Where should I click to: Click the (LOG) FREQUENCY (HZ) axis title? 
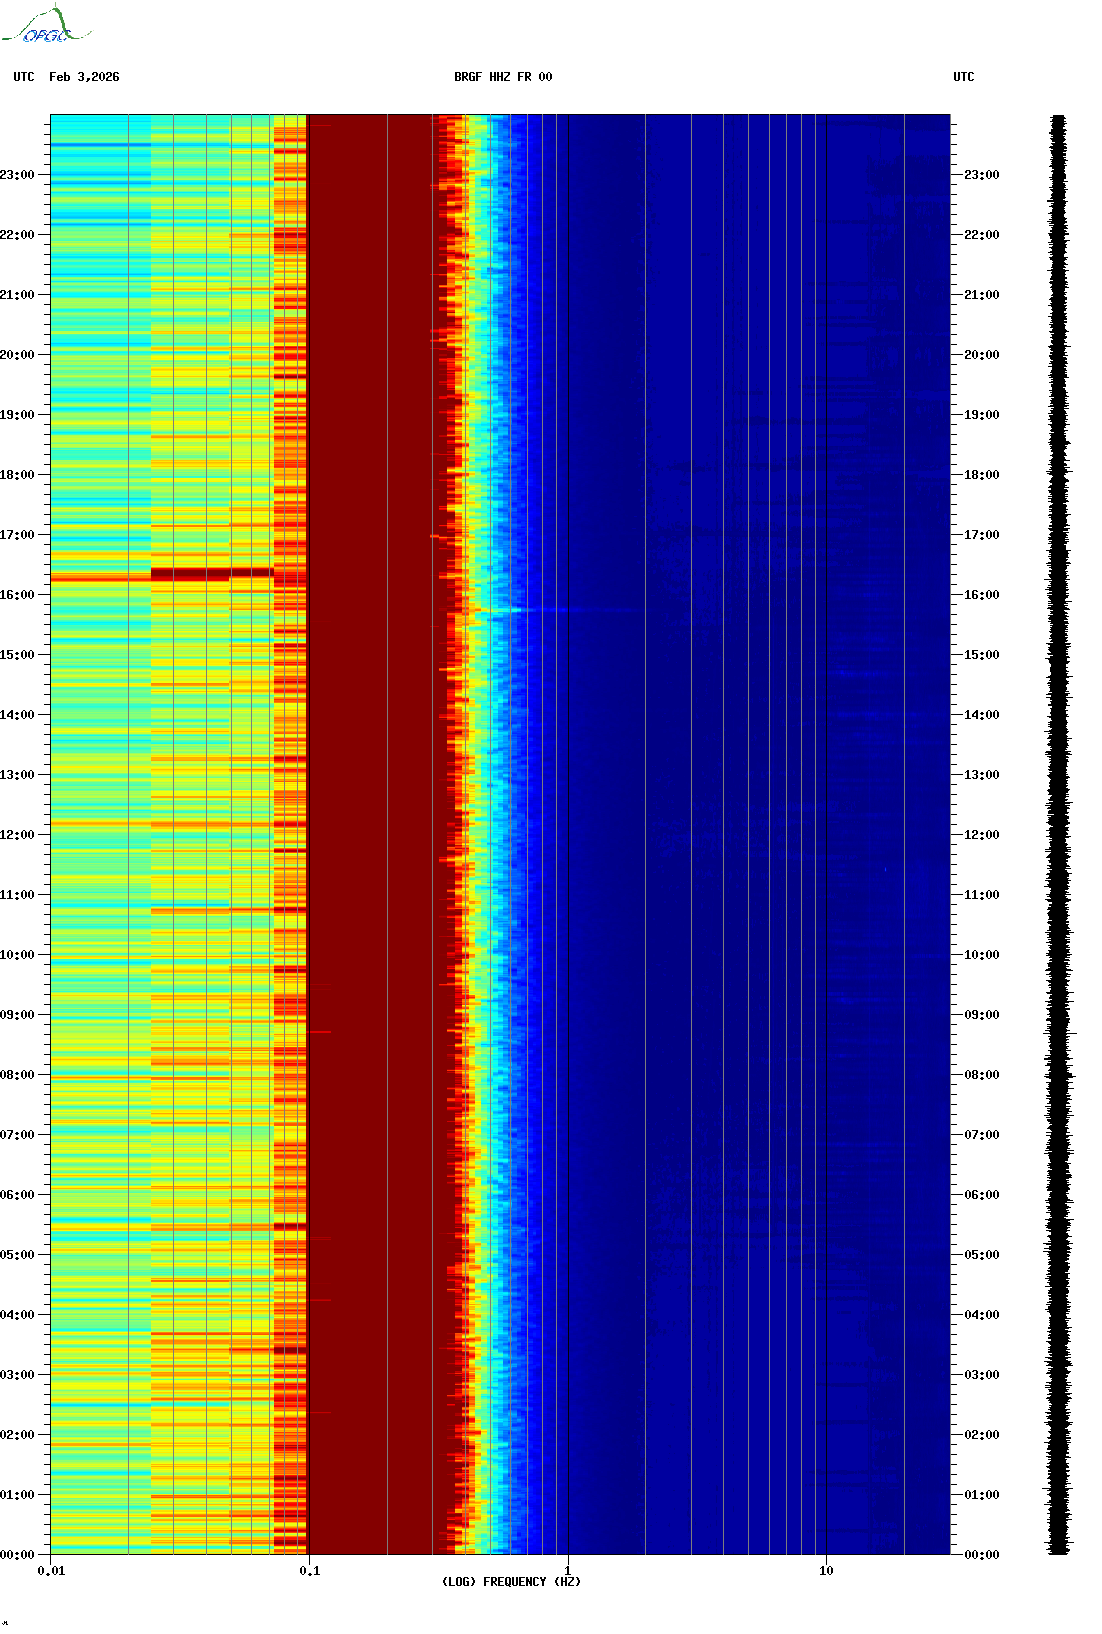(x=511, y=1582)
